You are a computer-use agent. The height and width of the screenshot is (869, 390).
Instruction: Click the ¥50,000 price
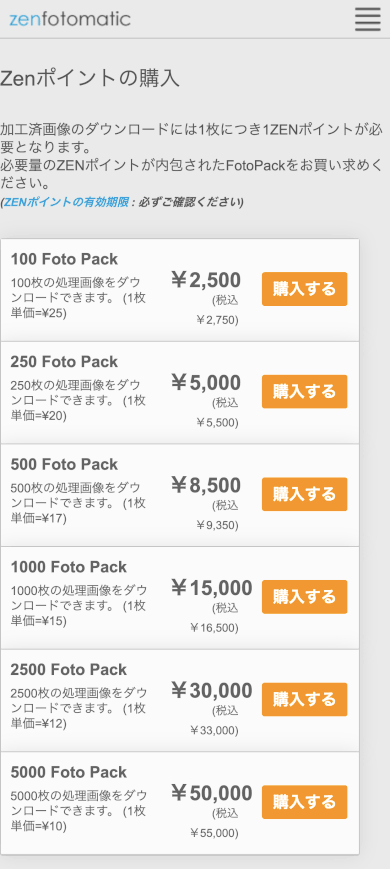point(212,794)
